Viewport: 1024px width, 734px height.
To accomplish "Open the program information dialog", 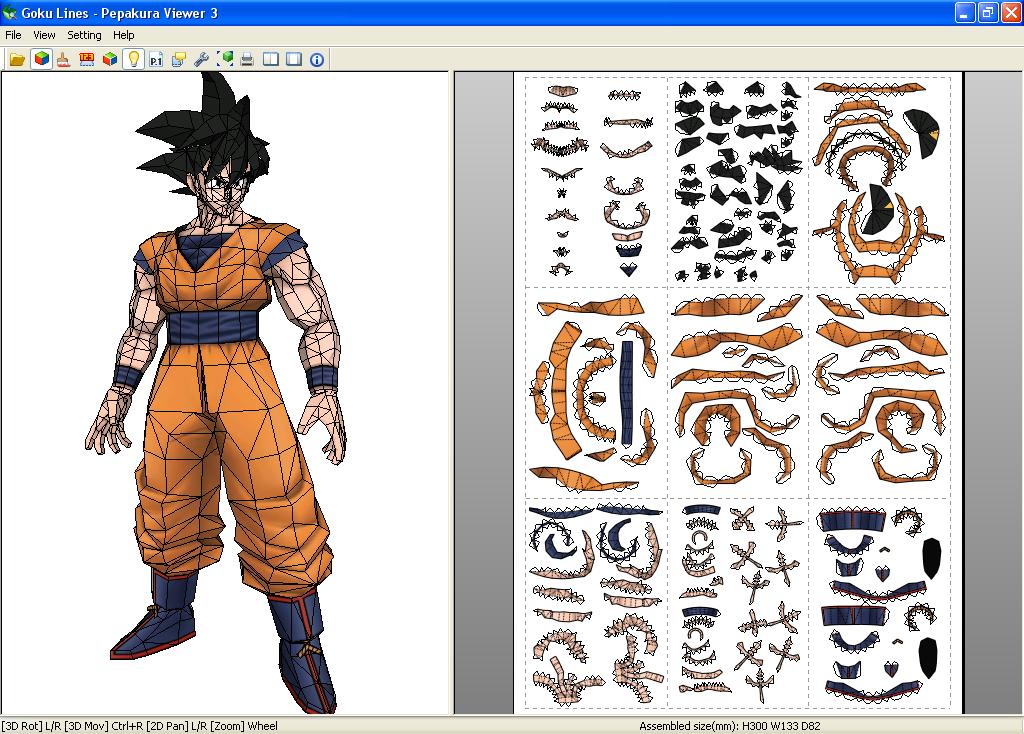I will pyautogui.click(x=317, y=59).
